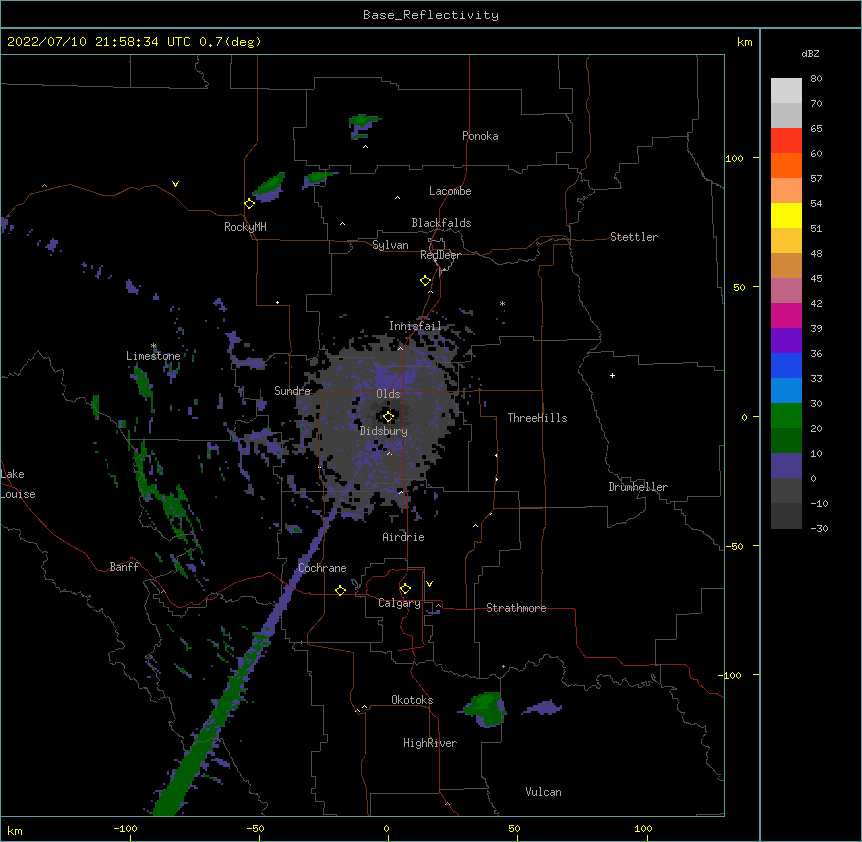Click the Innisfail label
Image resolution: width=862 pixels, height=842 pixels.
point(415,326)
